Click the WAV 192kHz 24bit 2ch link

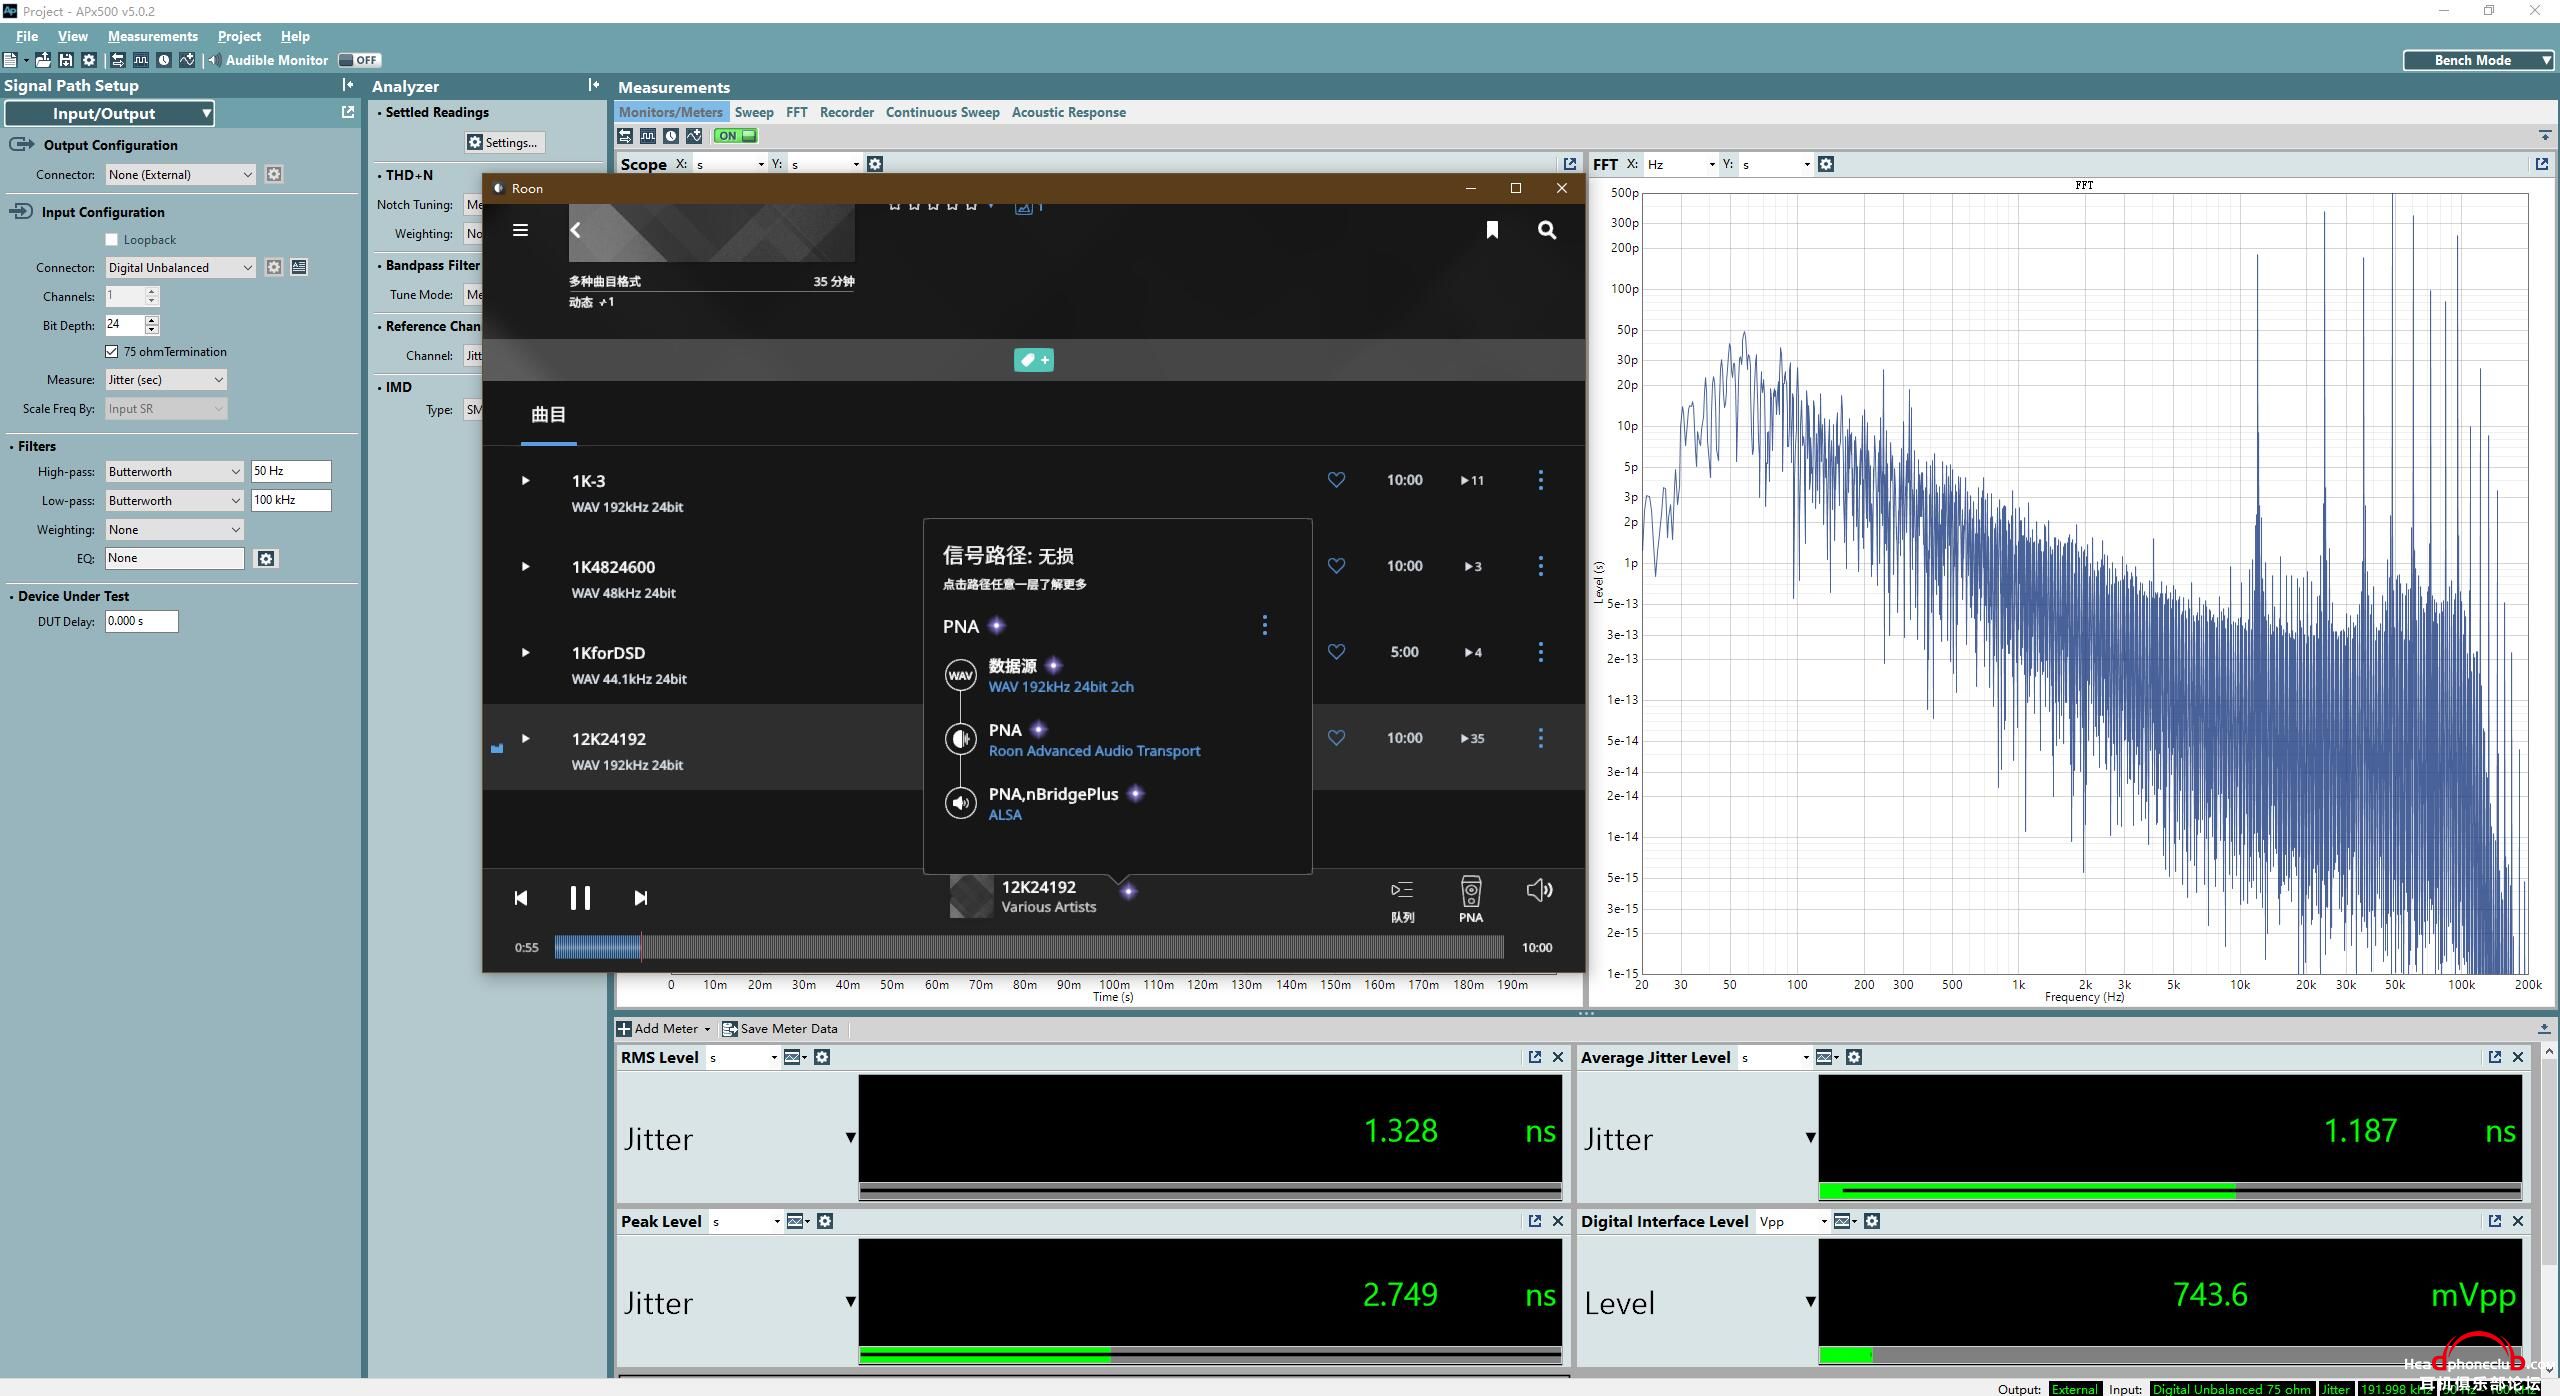pyautogui.click(x=1061, y=687)
